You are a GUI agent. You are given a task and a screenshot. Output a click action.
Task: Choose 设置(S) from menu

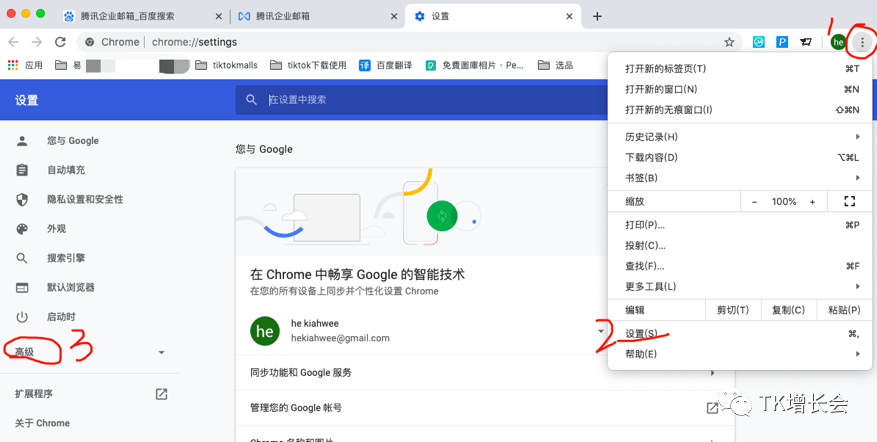click(739, 334)
